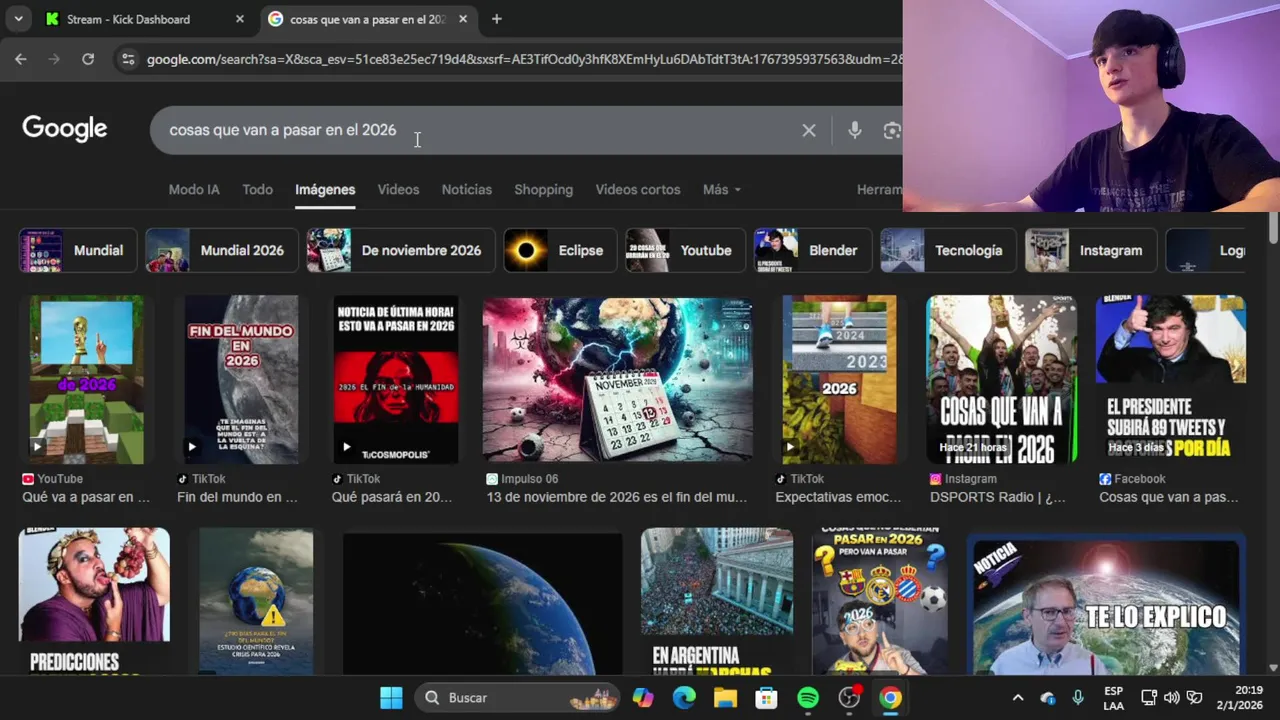The width and height of the screenshot is (1280, 720).
Task: Open a new browser tab
Action: pos(496,19)
